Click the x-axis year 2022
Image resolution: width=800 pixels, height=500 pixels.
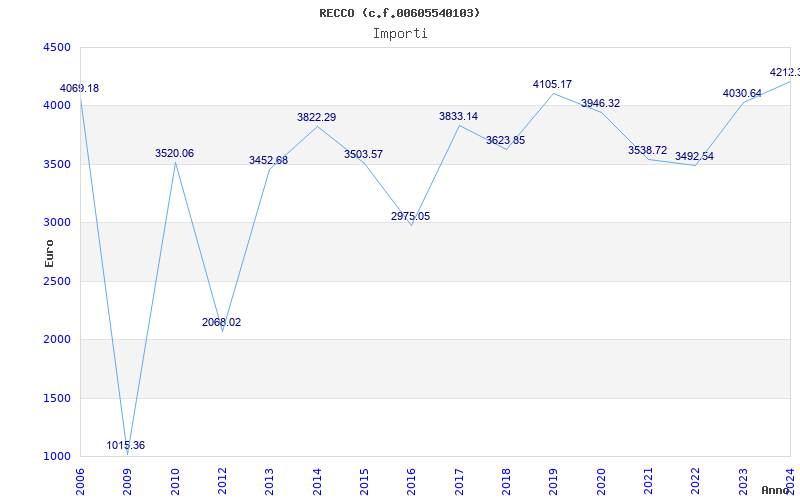tap(696, 482)
